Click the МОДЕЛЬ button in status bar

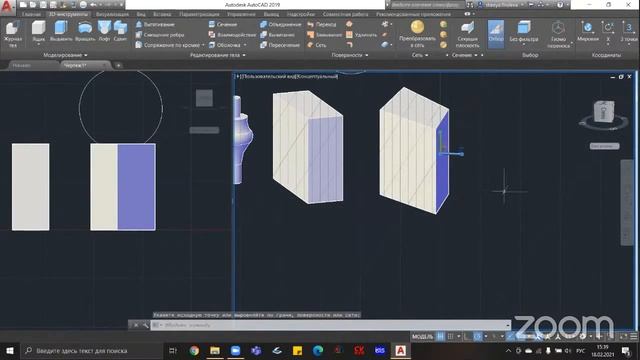click(x=422, y=337)
